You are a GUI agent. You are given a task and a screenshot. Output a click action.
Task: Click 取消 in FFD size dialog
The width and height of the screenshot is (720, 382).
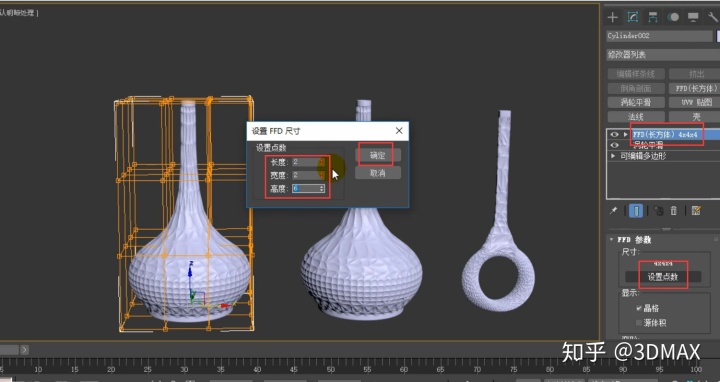coord(377,173)
